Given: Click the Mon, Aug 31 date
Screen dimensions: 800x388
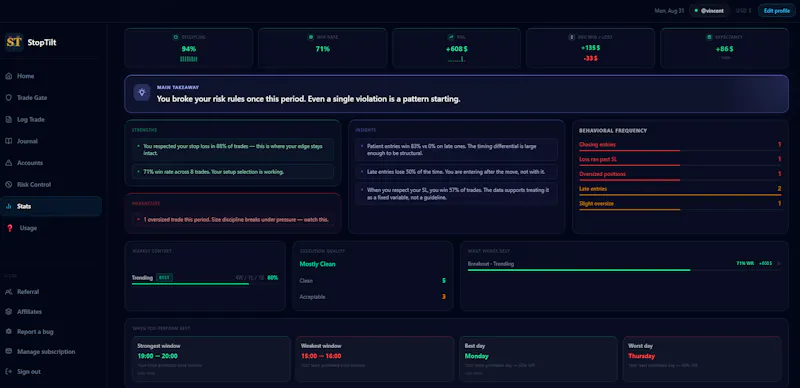Looking at the screenshot, I should tap(669, 10).
